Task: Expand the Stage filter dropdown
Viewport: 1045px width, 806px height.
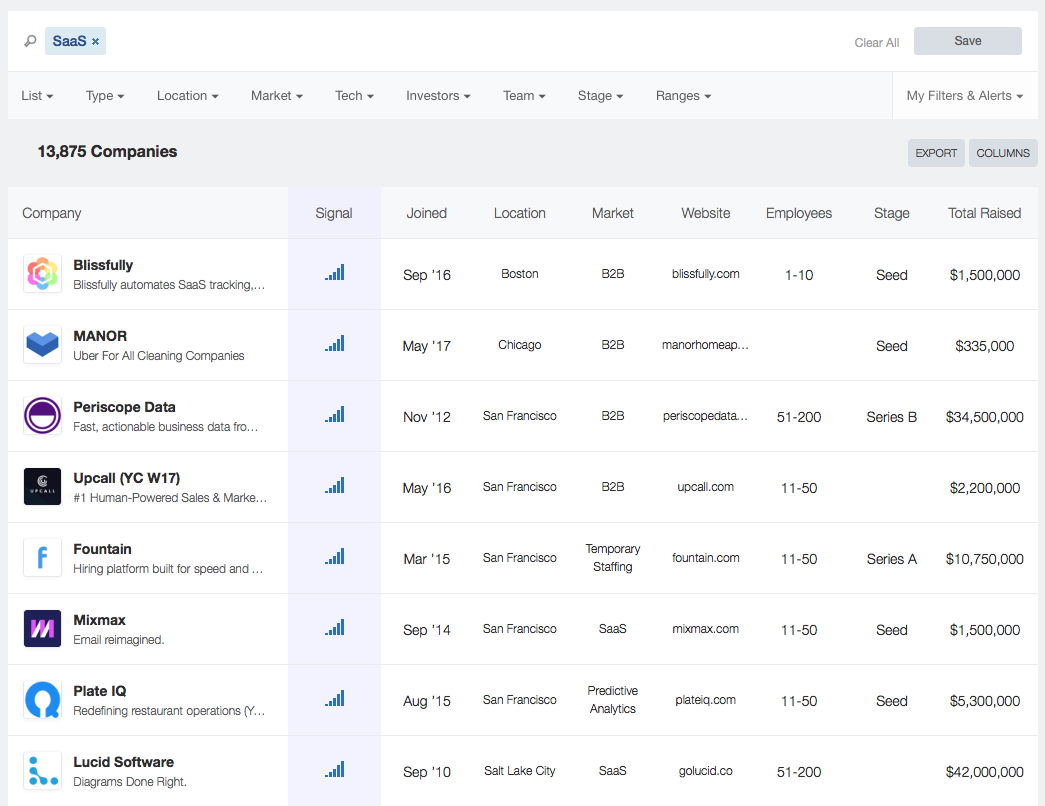Action: point(600,96)
